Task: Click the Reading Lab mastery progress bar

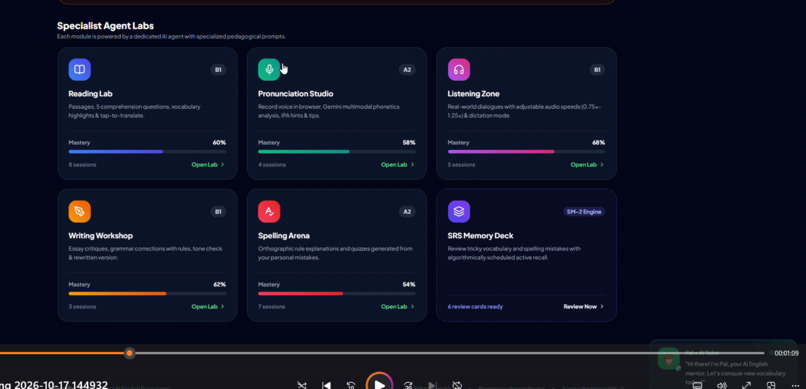Action: (147, 152)
